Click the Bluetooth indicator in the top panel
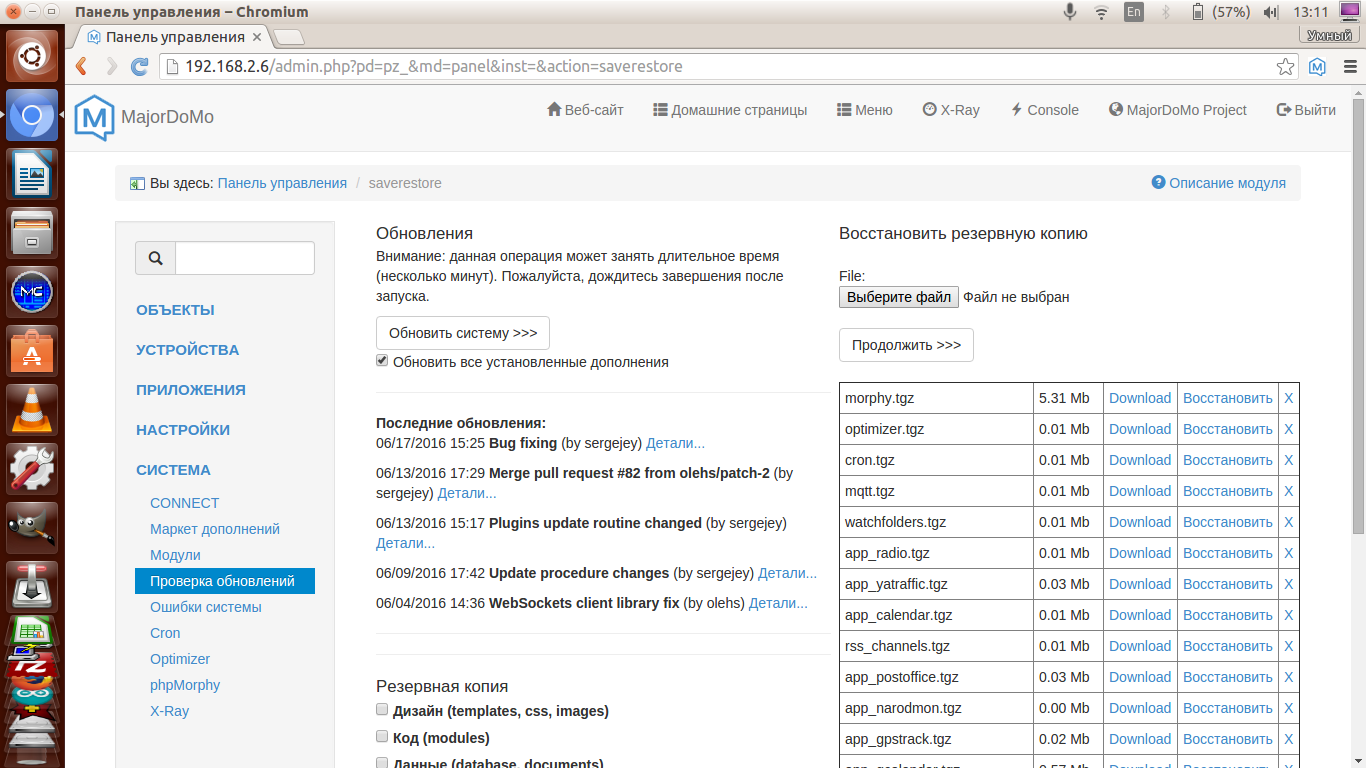This screenshot has width=1366, height=768. pyautogui.click(x=1165, y=12)
